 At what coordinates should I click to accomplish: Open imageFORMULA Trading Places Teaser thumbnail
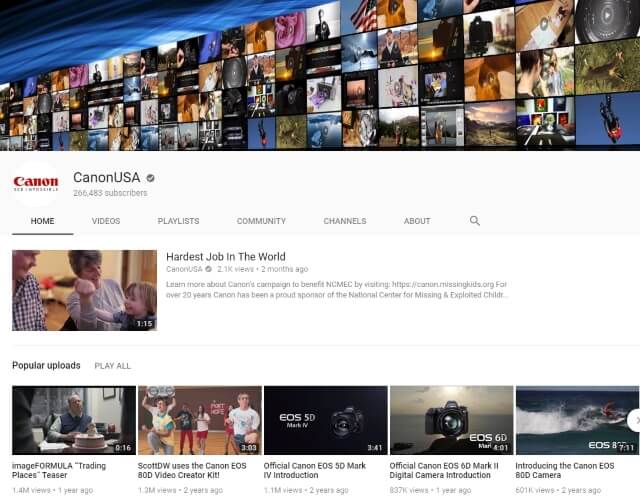tap(74, 420)
